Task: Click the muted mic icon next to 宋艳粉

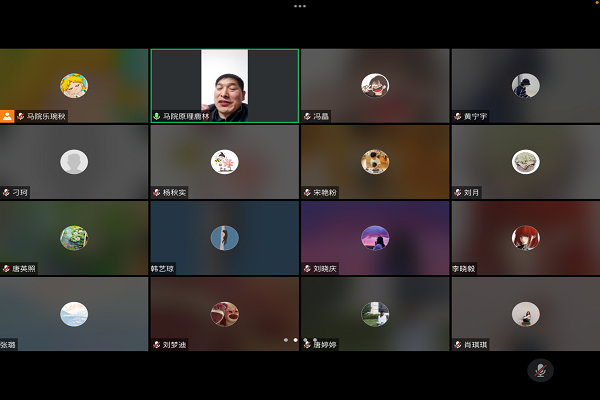Action: click(x=307, y=192)
